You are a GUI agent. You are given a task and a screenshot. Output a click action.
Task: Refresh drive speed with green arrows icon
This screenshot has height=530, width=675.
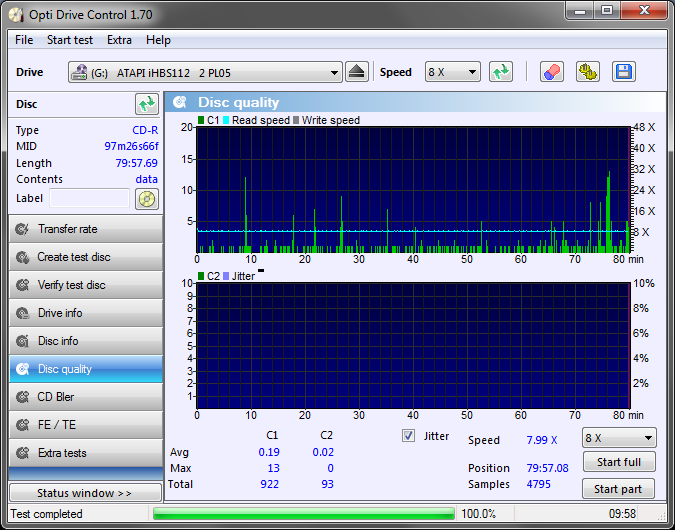tap(501, 72)
